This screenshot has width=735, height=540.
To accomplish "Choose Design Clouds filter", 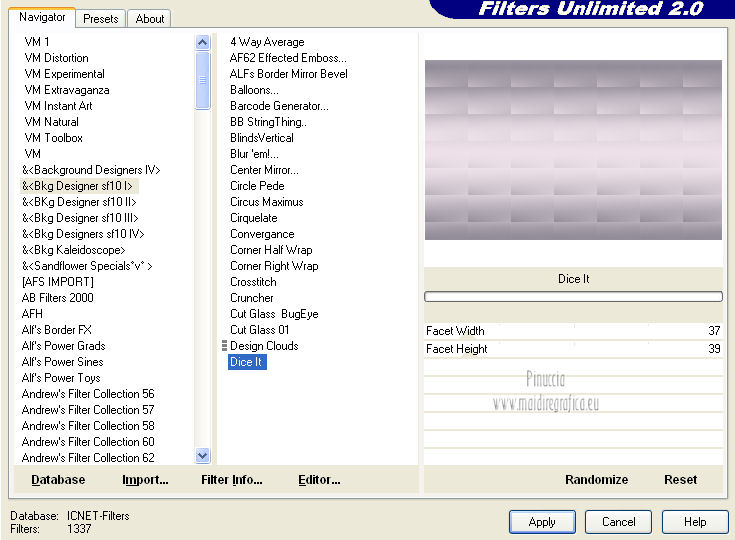I will [x=264, y=345].
